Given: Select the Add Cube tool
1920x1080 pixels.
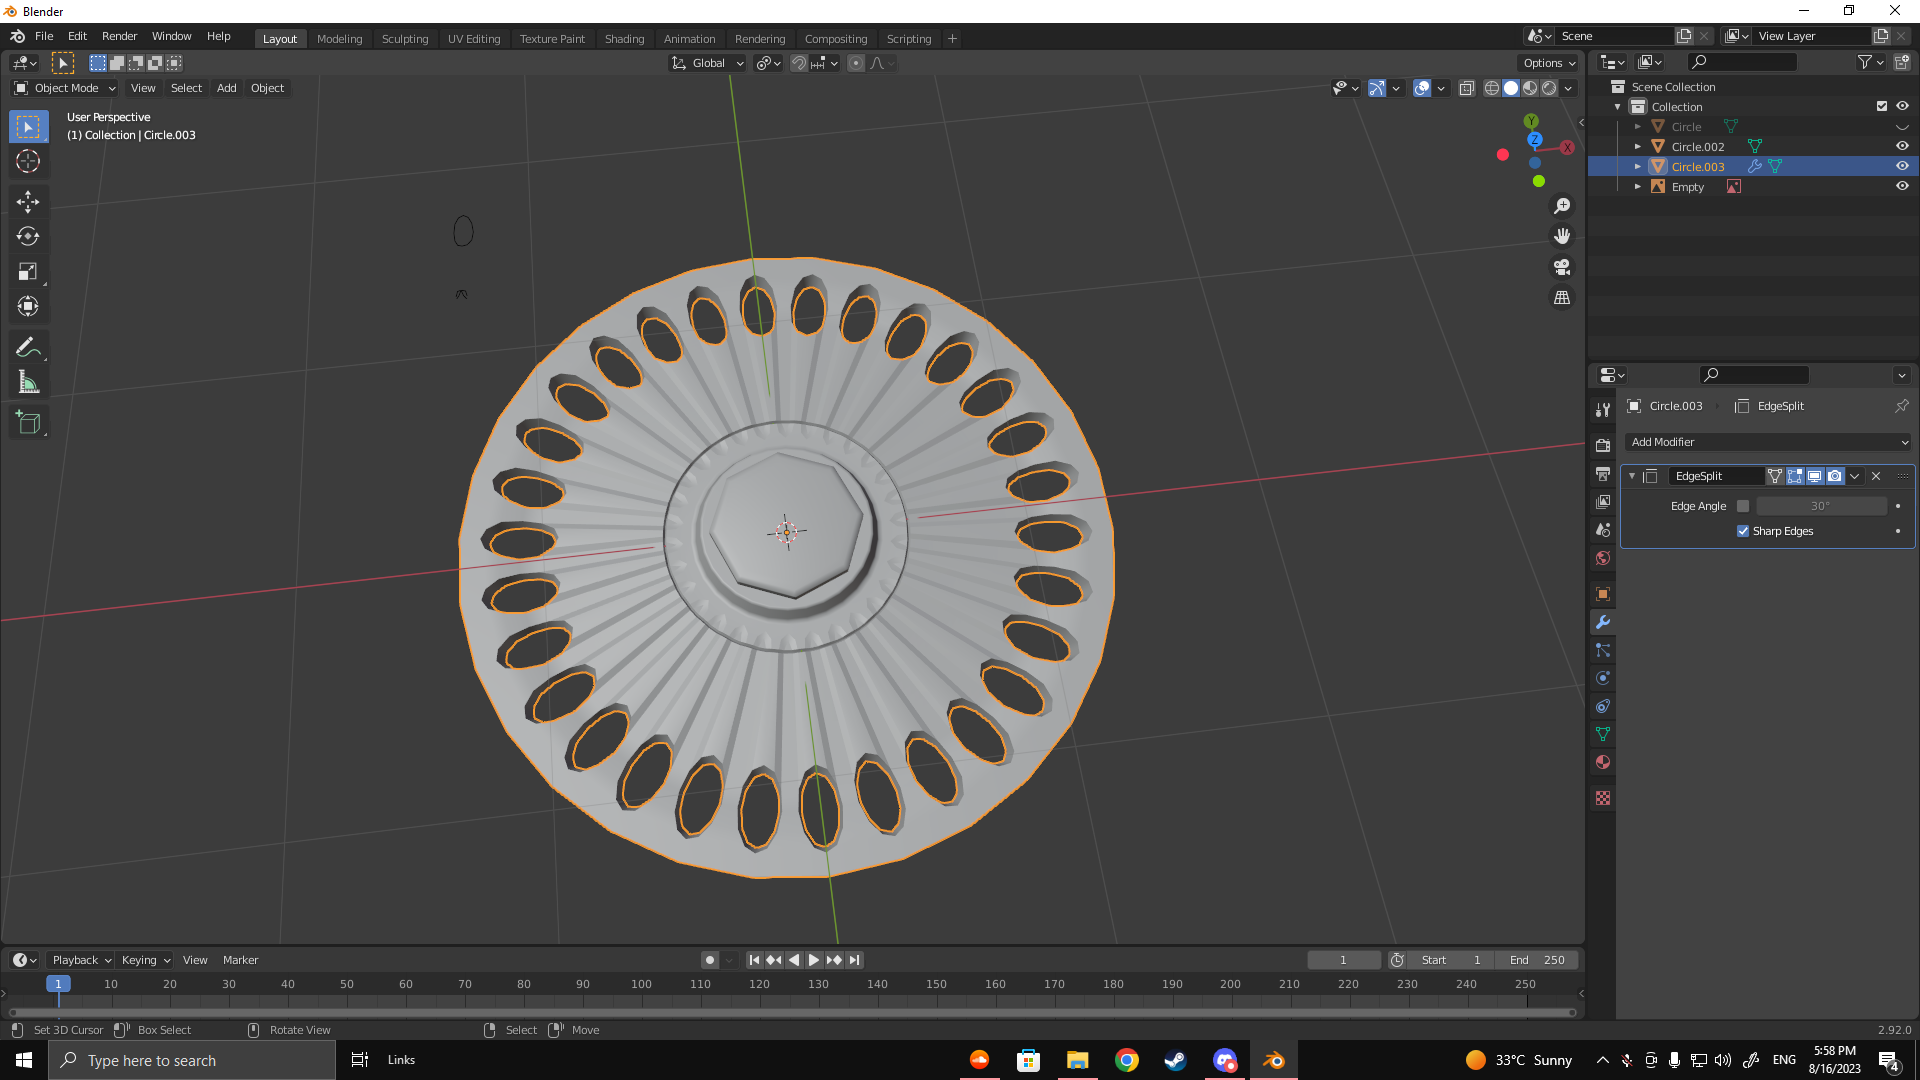Looking at the screenshot, I should (x=28, y=423).
